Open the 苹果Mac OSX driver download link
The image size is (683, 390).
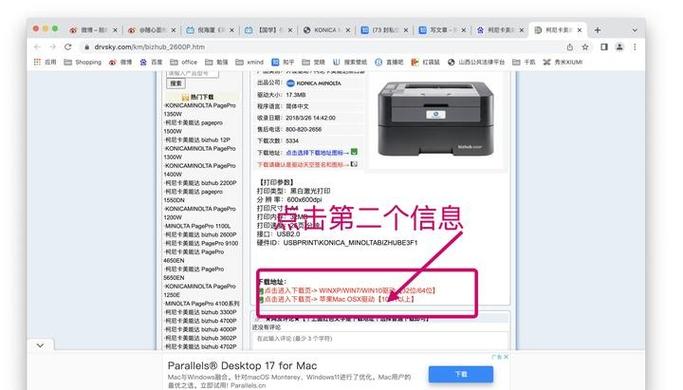click(339, 299)
